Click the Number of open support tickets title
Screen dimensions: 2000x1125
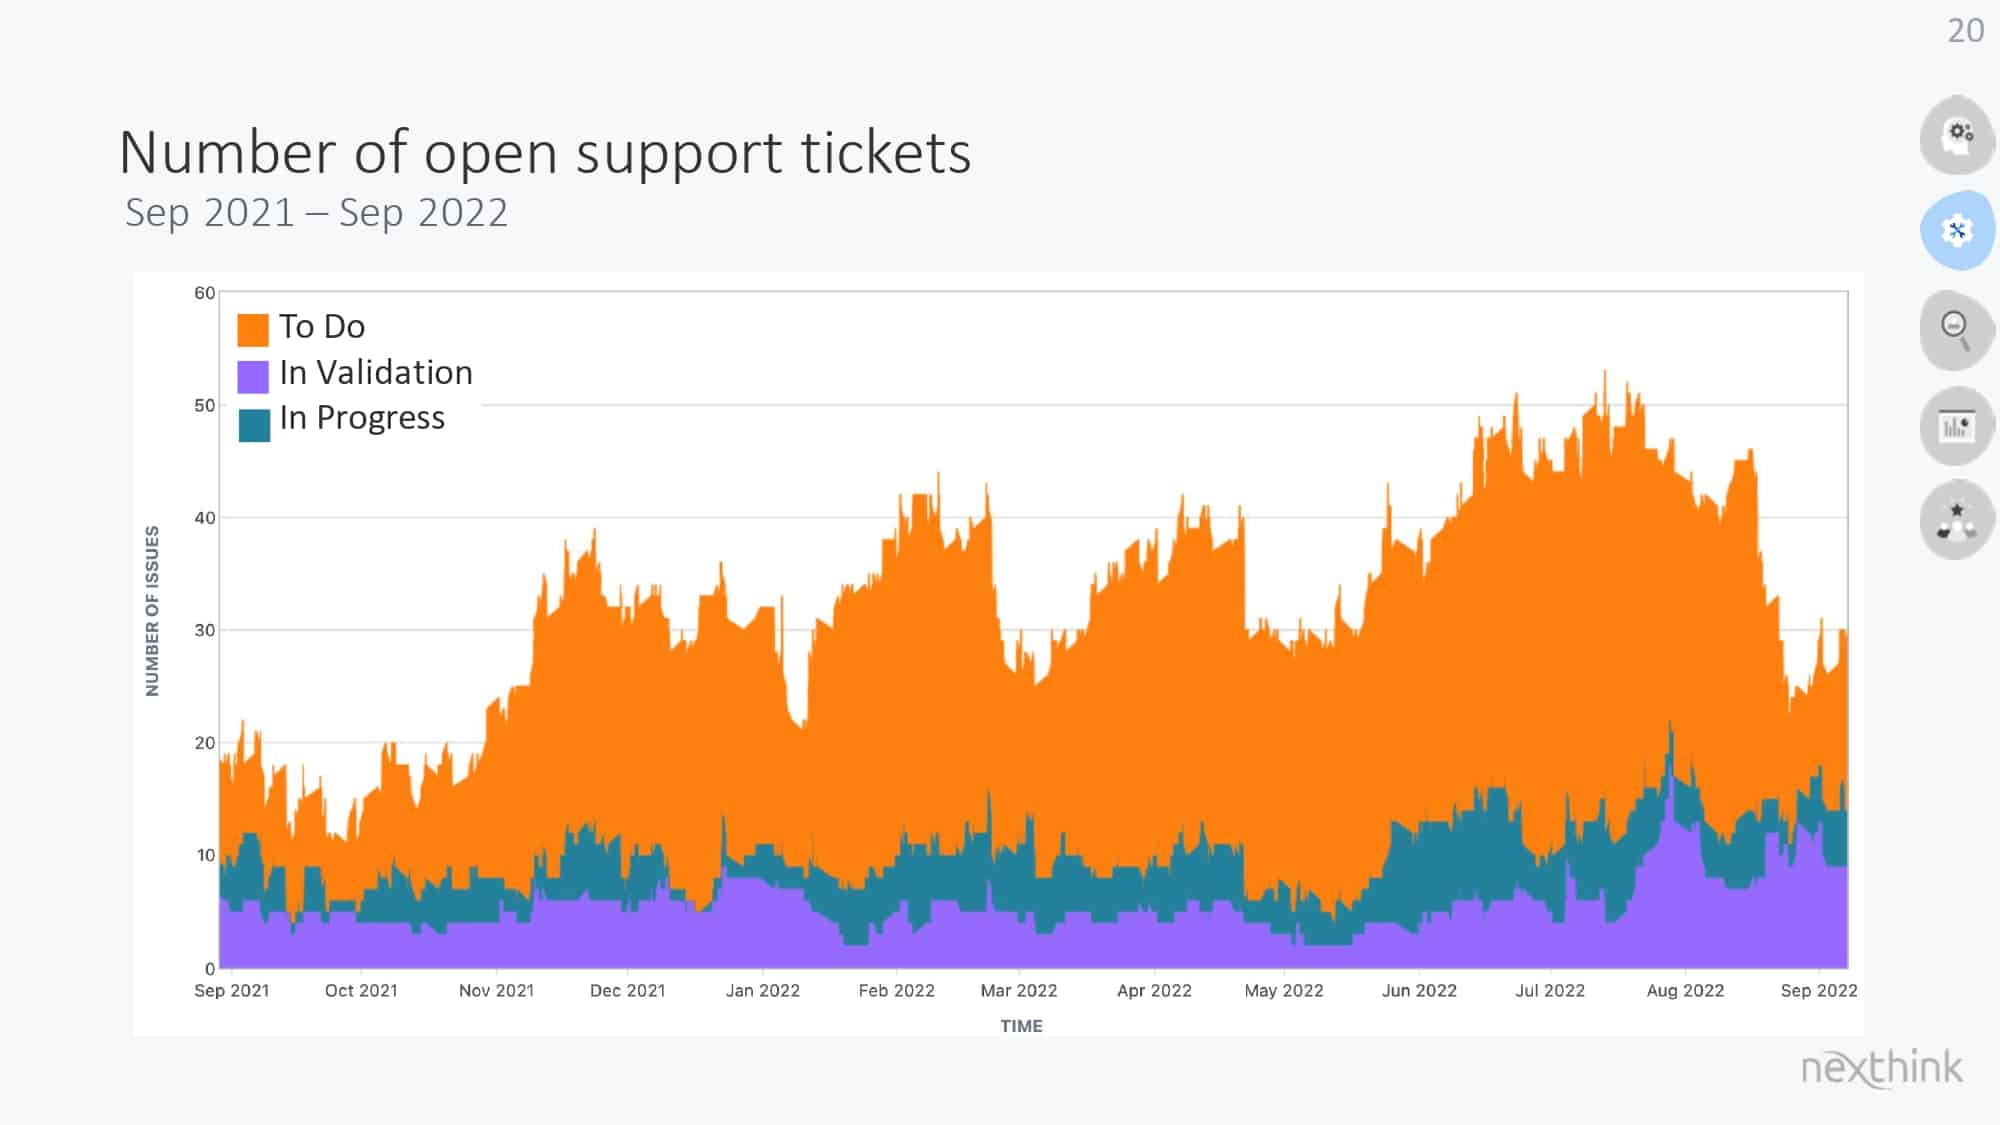pos(545,153)
